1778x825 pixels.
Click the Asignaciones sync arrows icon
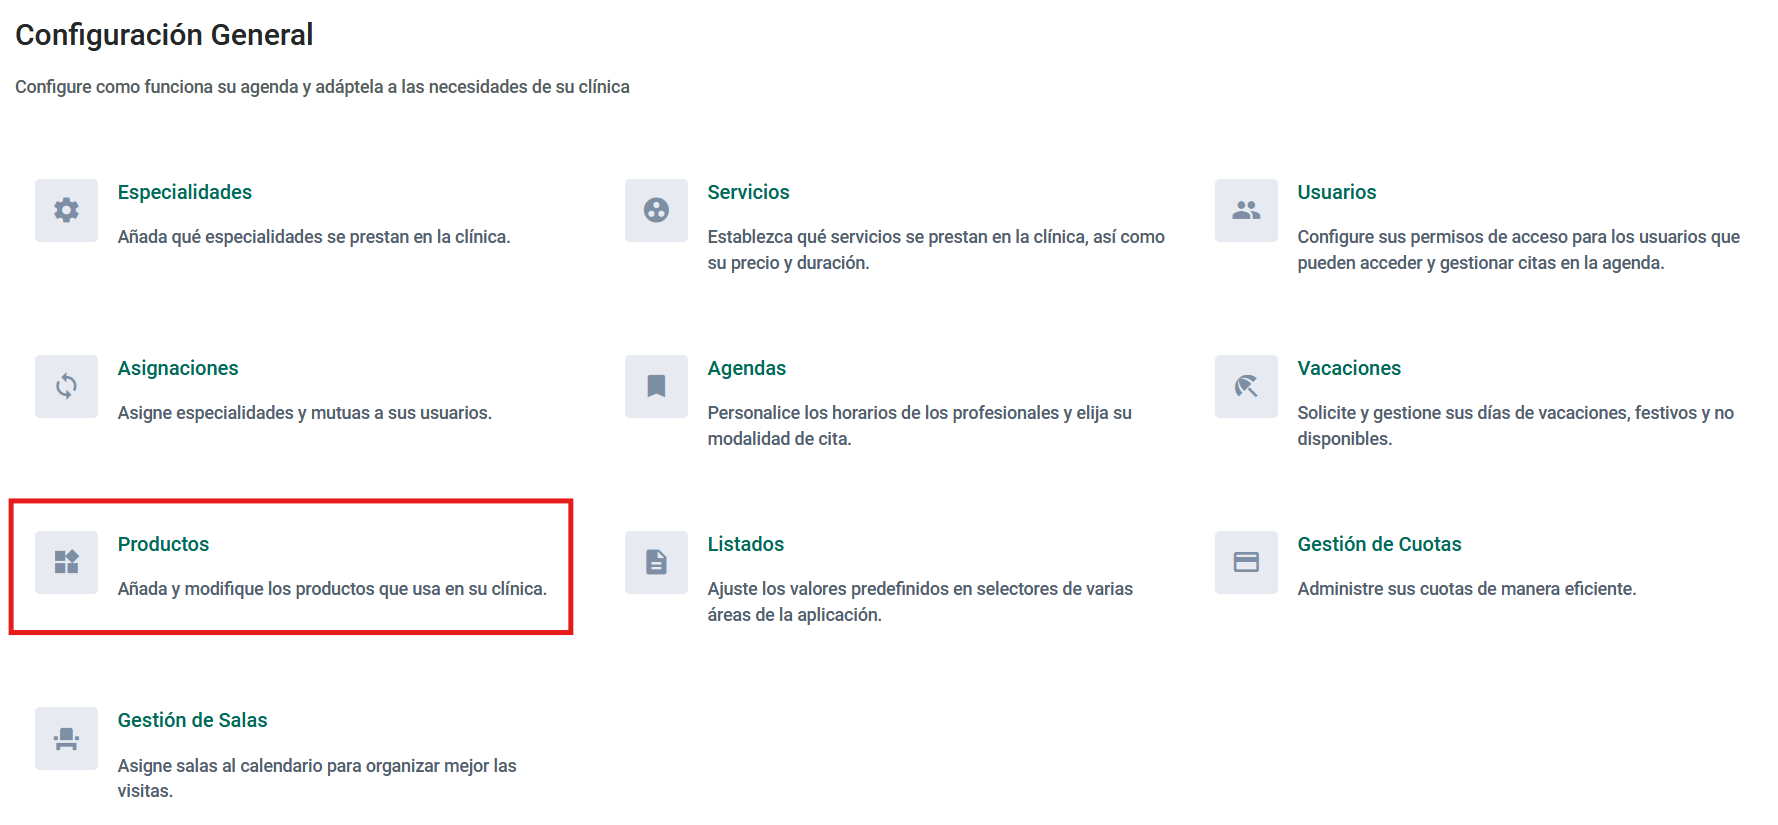pos(66,386)
